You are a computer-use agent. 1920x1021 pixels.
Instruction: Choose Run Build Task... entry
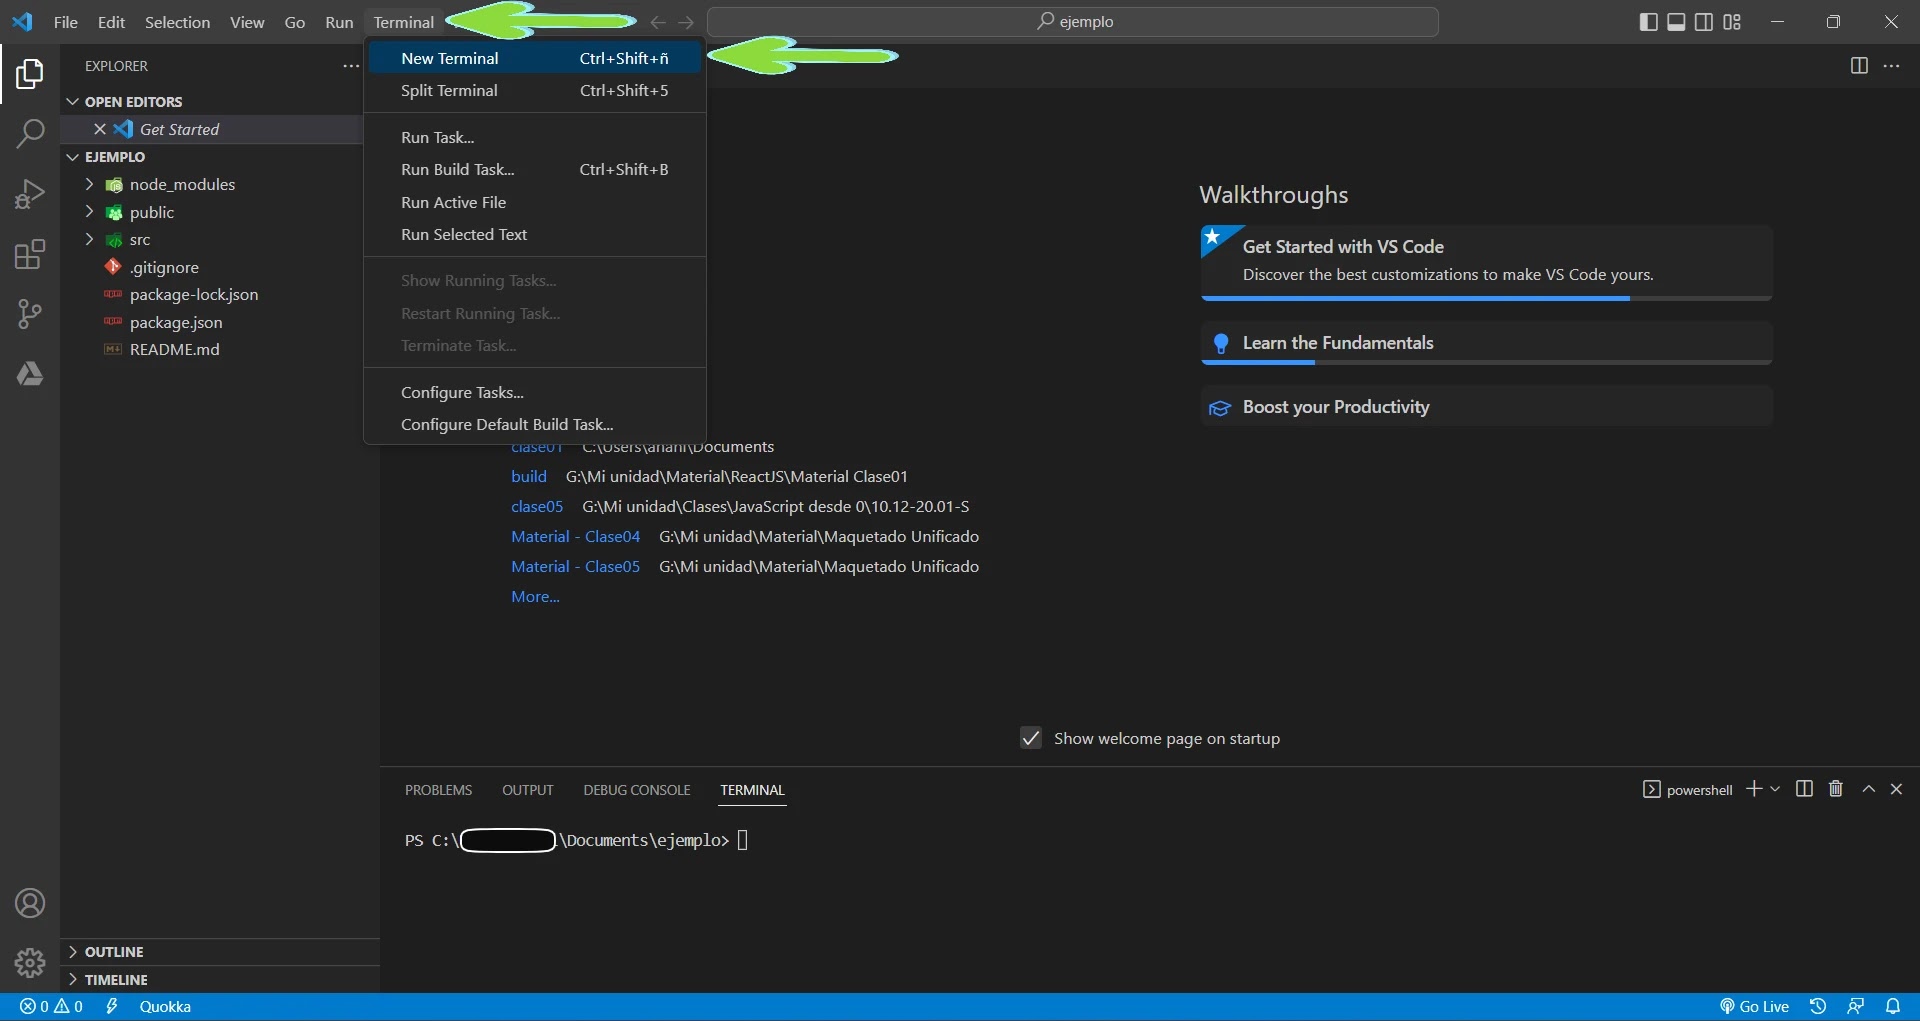[x=535, y=169]
